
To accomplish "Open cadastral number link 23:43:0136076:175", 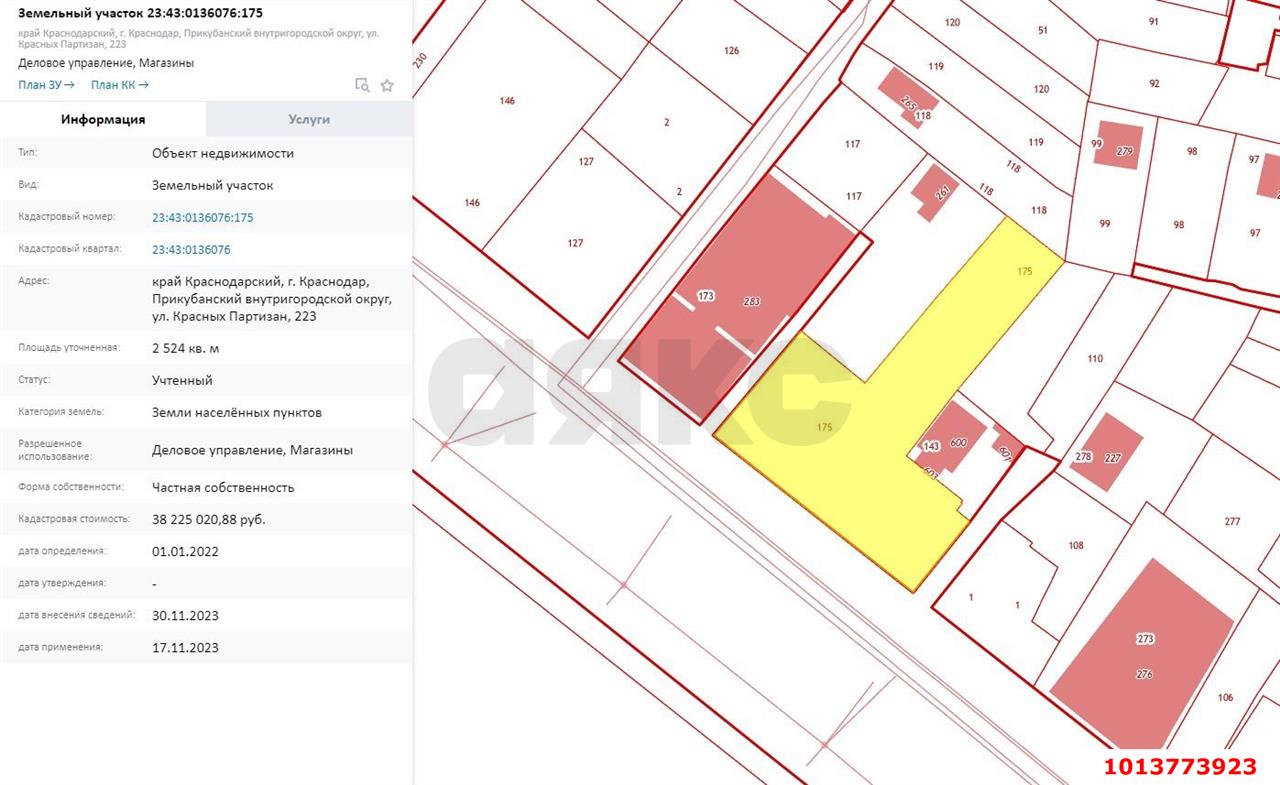I will click(x=202, y=216).
